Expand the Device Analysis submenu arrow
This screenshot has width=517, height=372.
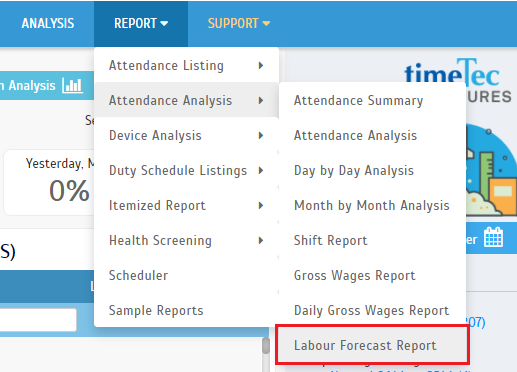click(261, 135)
